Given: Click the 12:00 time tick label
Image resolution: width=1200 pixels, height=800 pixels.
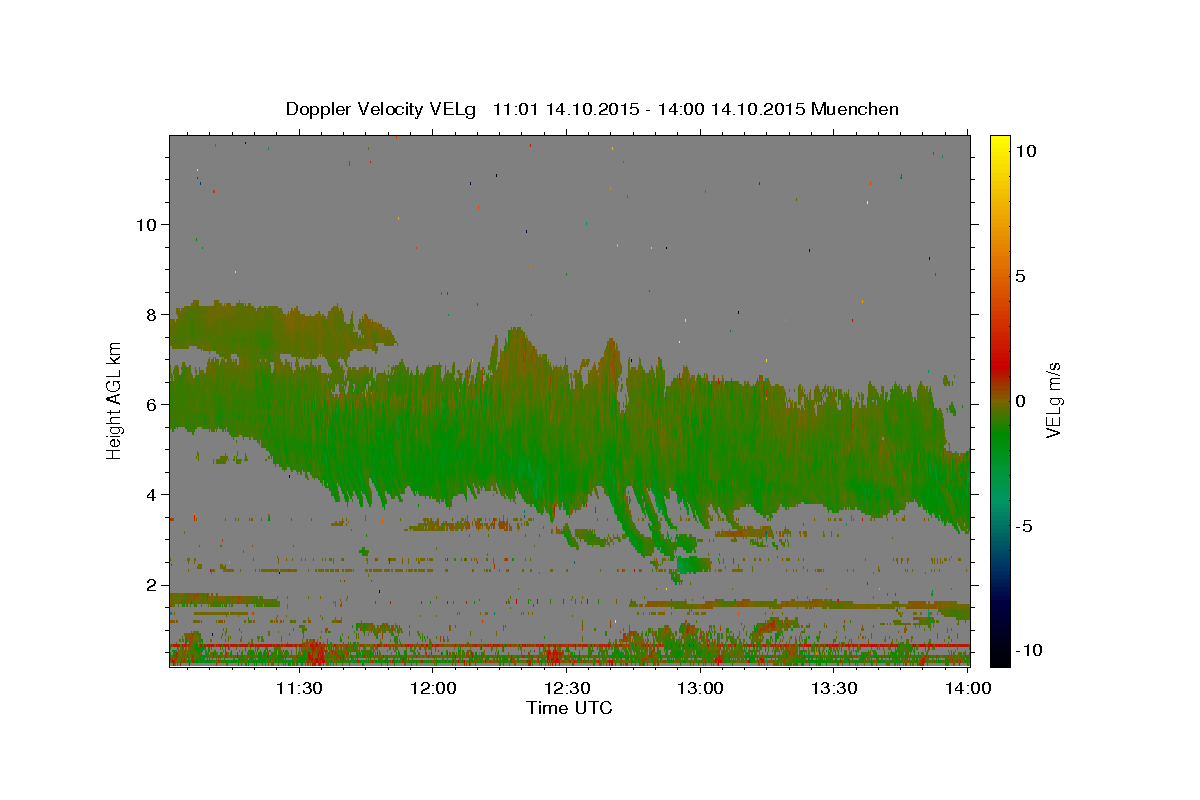Looking at the screenshot, I should (433, 688).
